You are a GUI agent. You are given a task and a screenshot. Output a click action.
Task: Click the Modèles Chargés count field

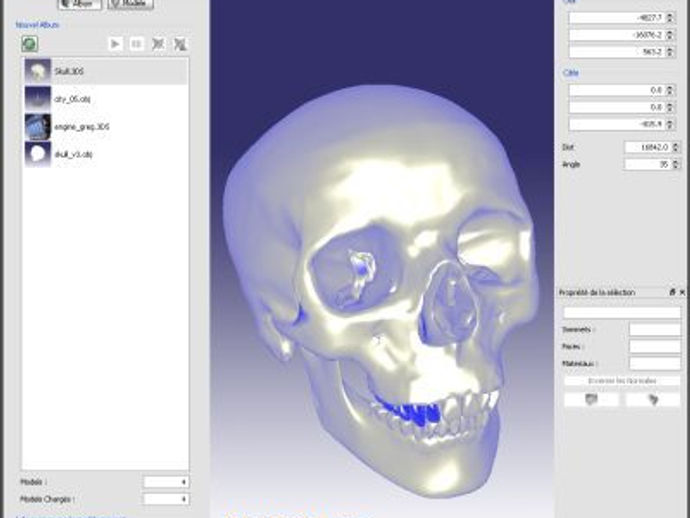[x=166, y=499]
